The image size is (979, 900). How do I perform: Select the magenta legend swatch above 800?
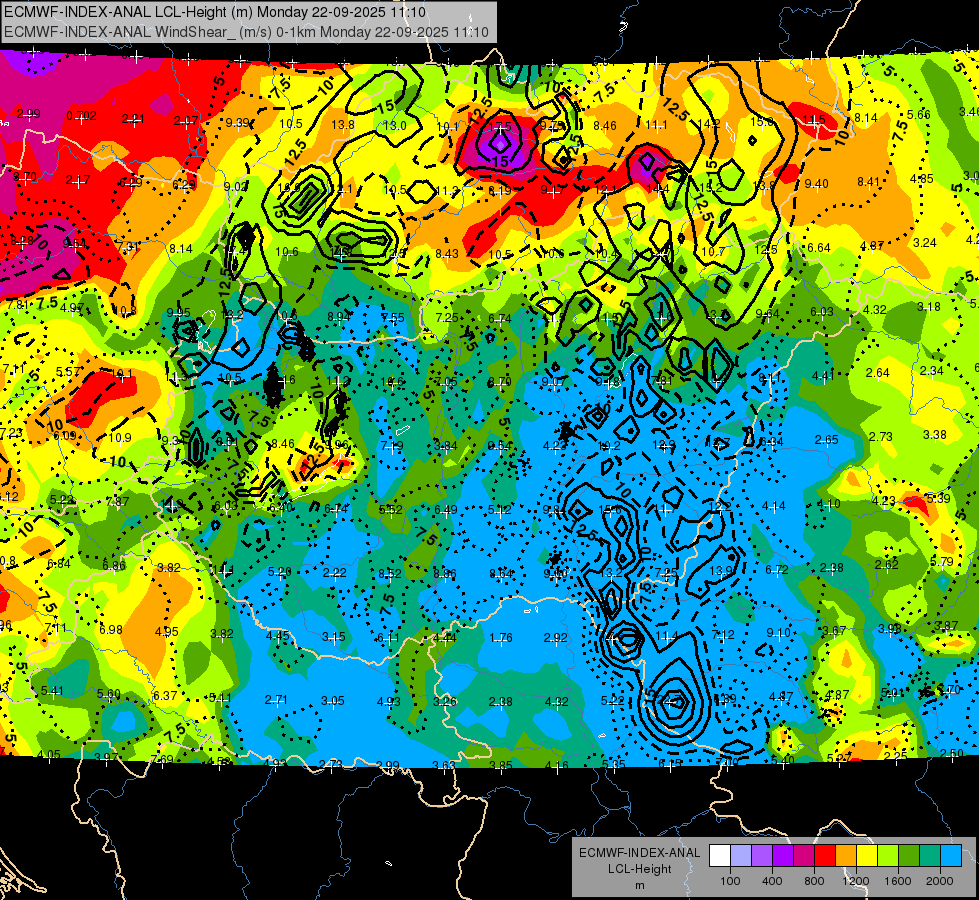click(x=804, y=856)
